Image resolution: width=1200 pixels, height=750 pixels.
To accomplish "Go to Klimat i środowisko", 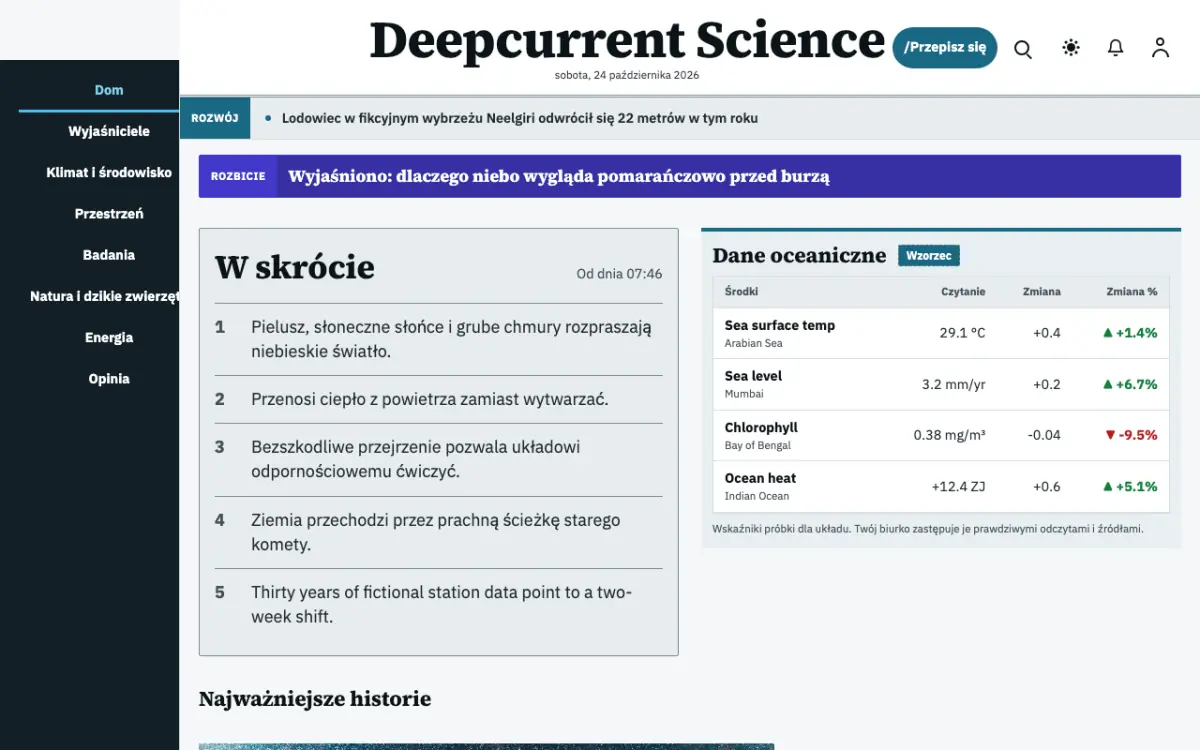I will (x=109, y=172).
